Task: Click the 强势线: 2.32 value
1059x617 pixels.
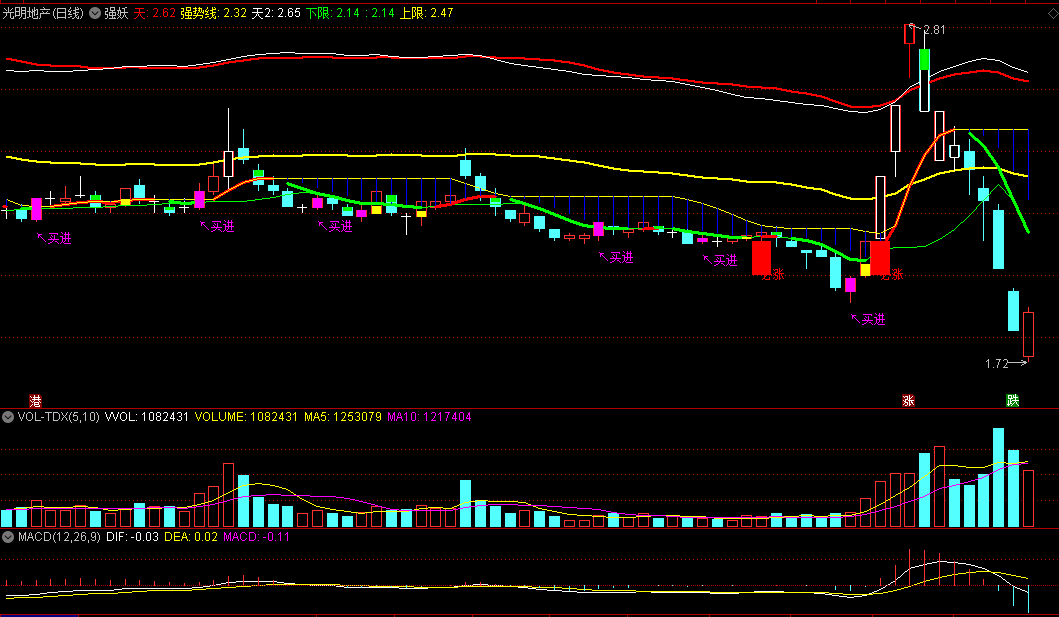Action: pos(213,13)
